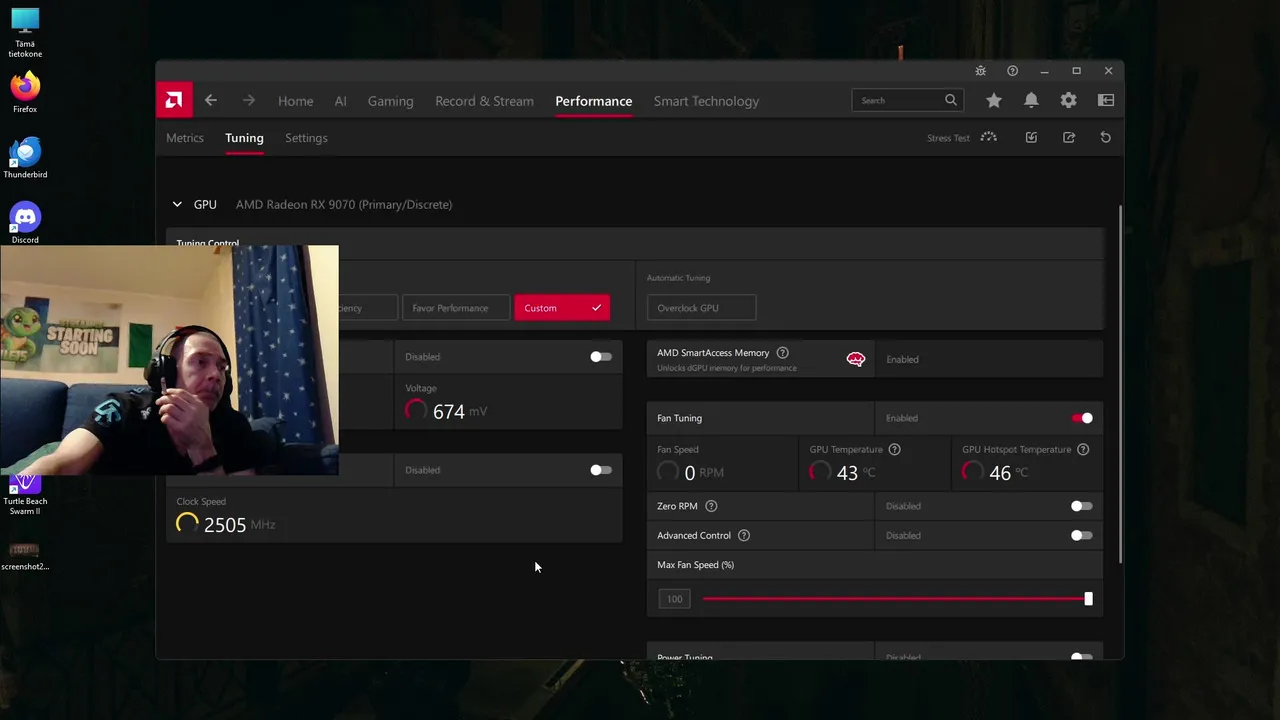This screenshot has width=1280, height=720.
Task: Start the Stress Test gauge icon
Action: click(989, 137)
